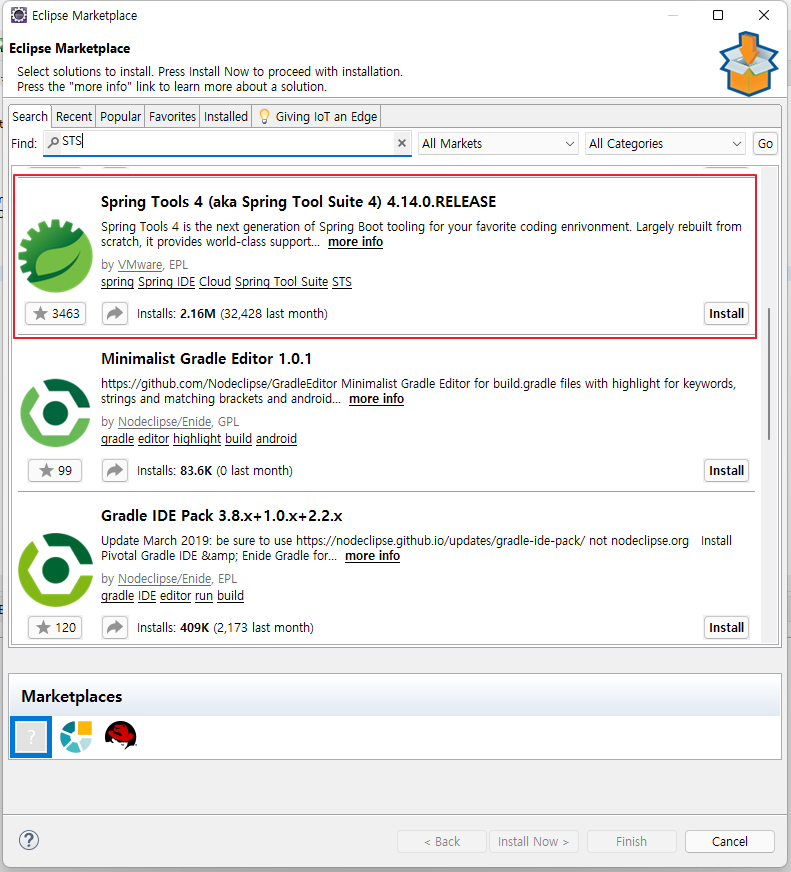
Task: Click the Gradle IDE Pack logo icon
Action: pyautogui.click(x=55, y=569)
